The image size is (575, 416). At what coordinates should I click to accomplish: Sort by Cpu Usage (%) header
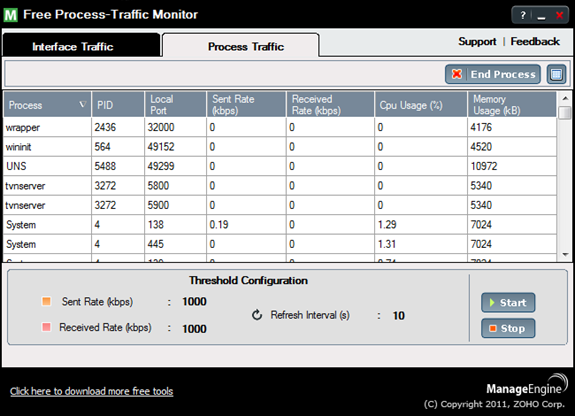point(421,105)
